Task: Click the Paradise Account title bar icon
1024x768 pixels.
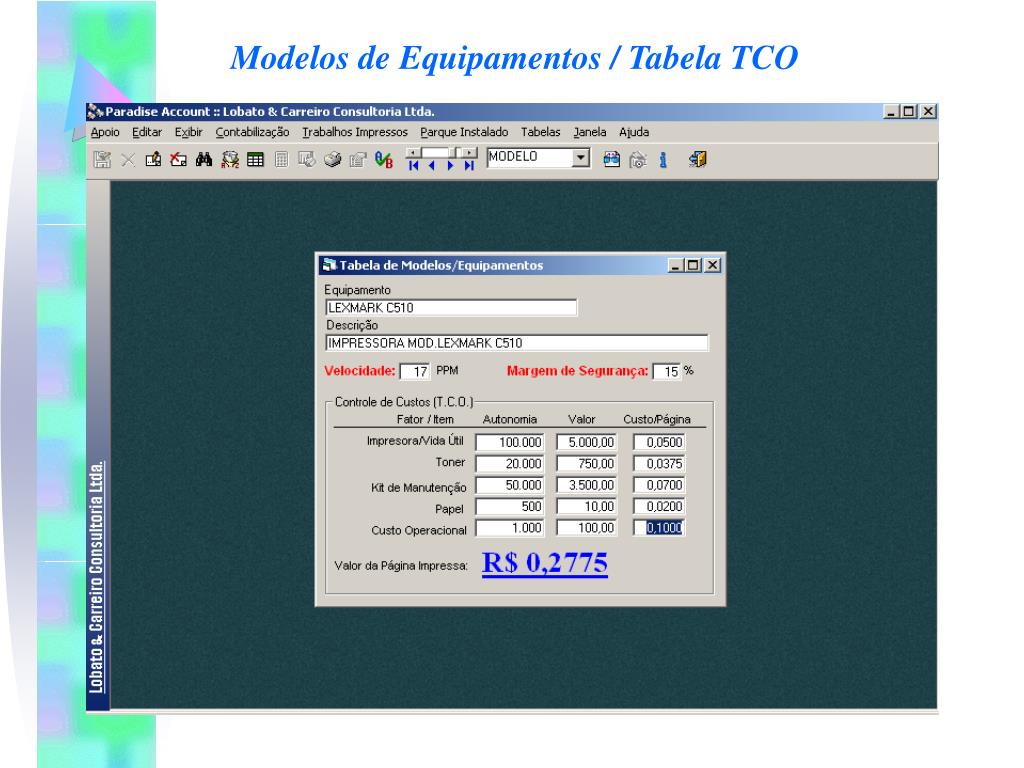Action: click(x=96, y=112)
